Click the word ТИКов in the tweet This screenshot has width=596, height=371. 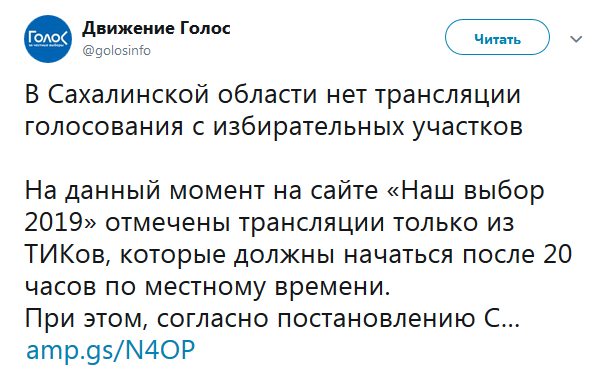point(67,254)
